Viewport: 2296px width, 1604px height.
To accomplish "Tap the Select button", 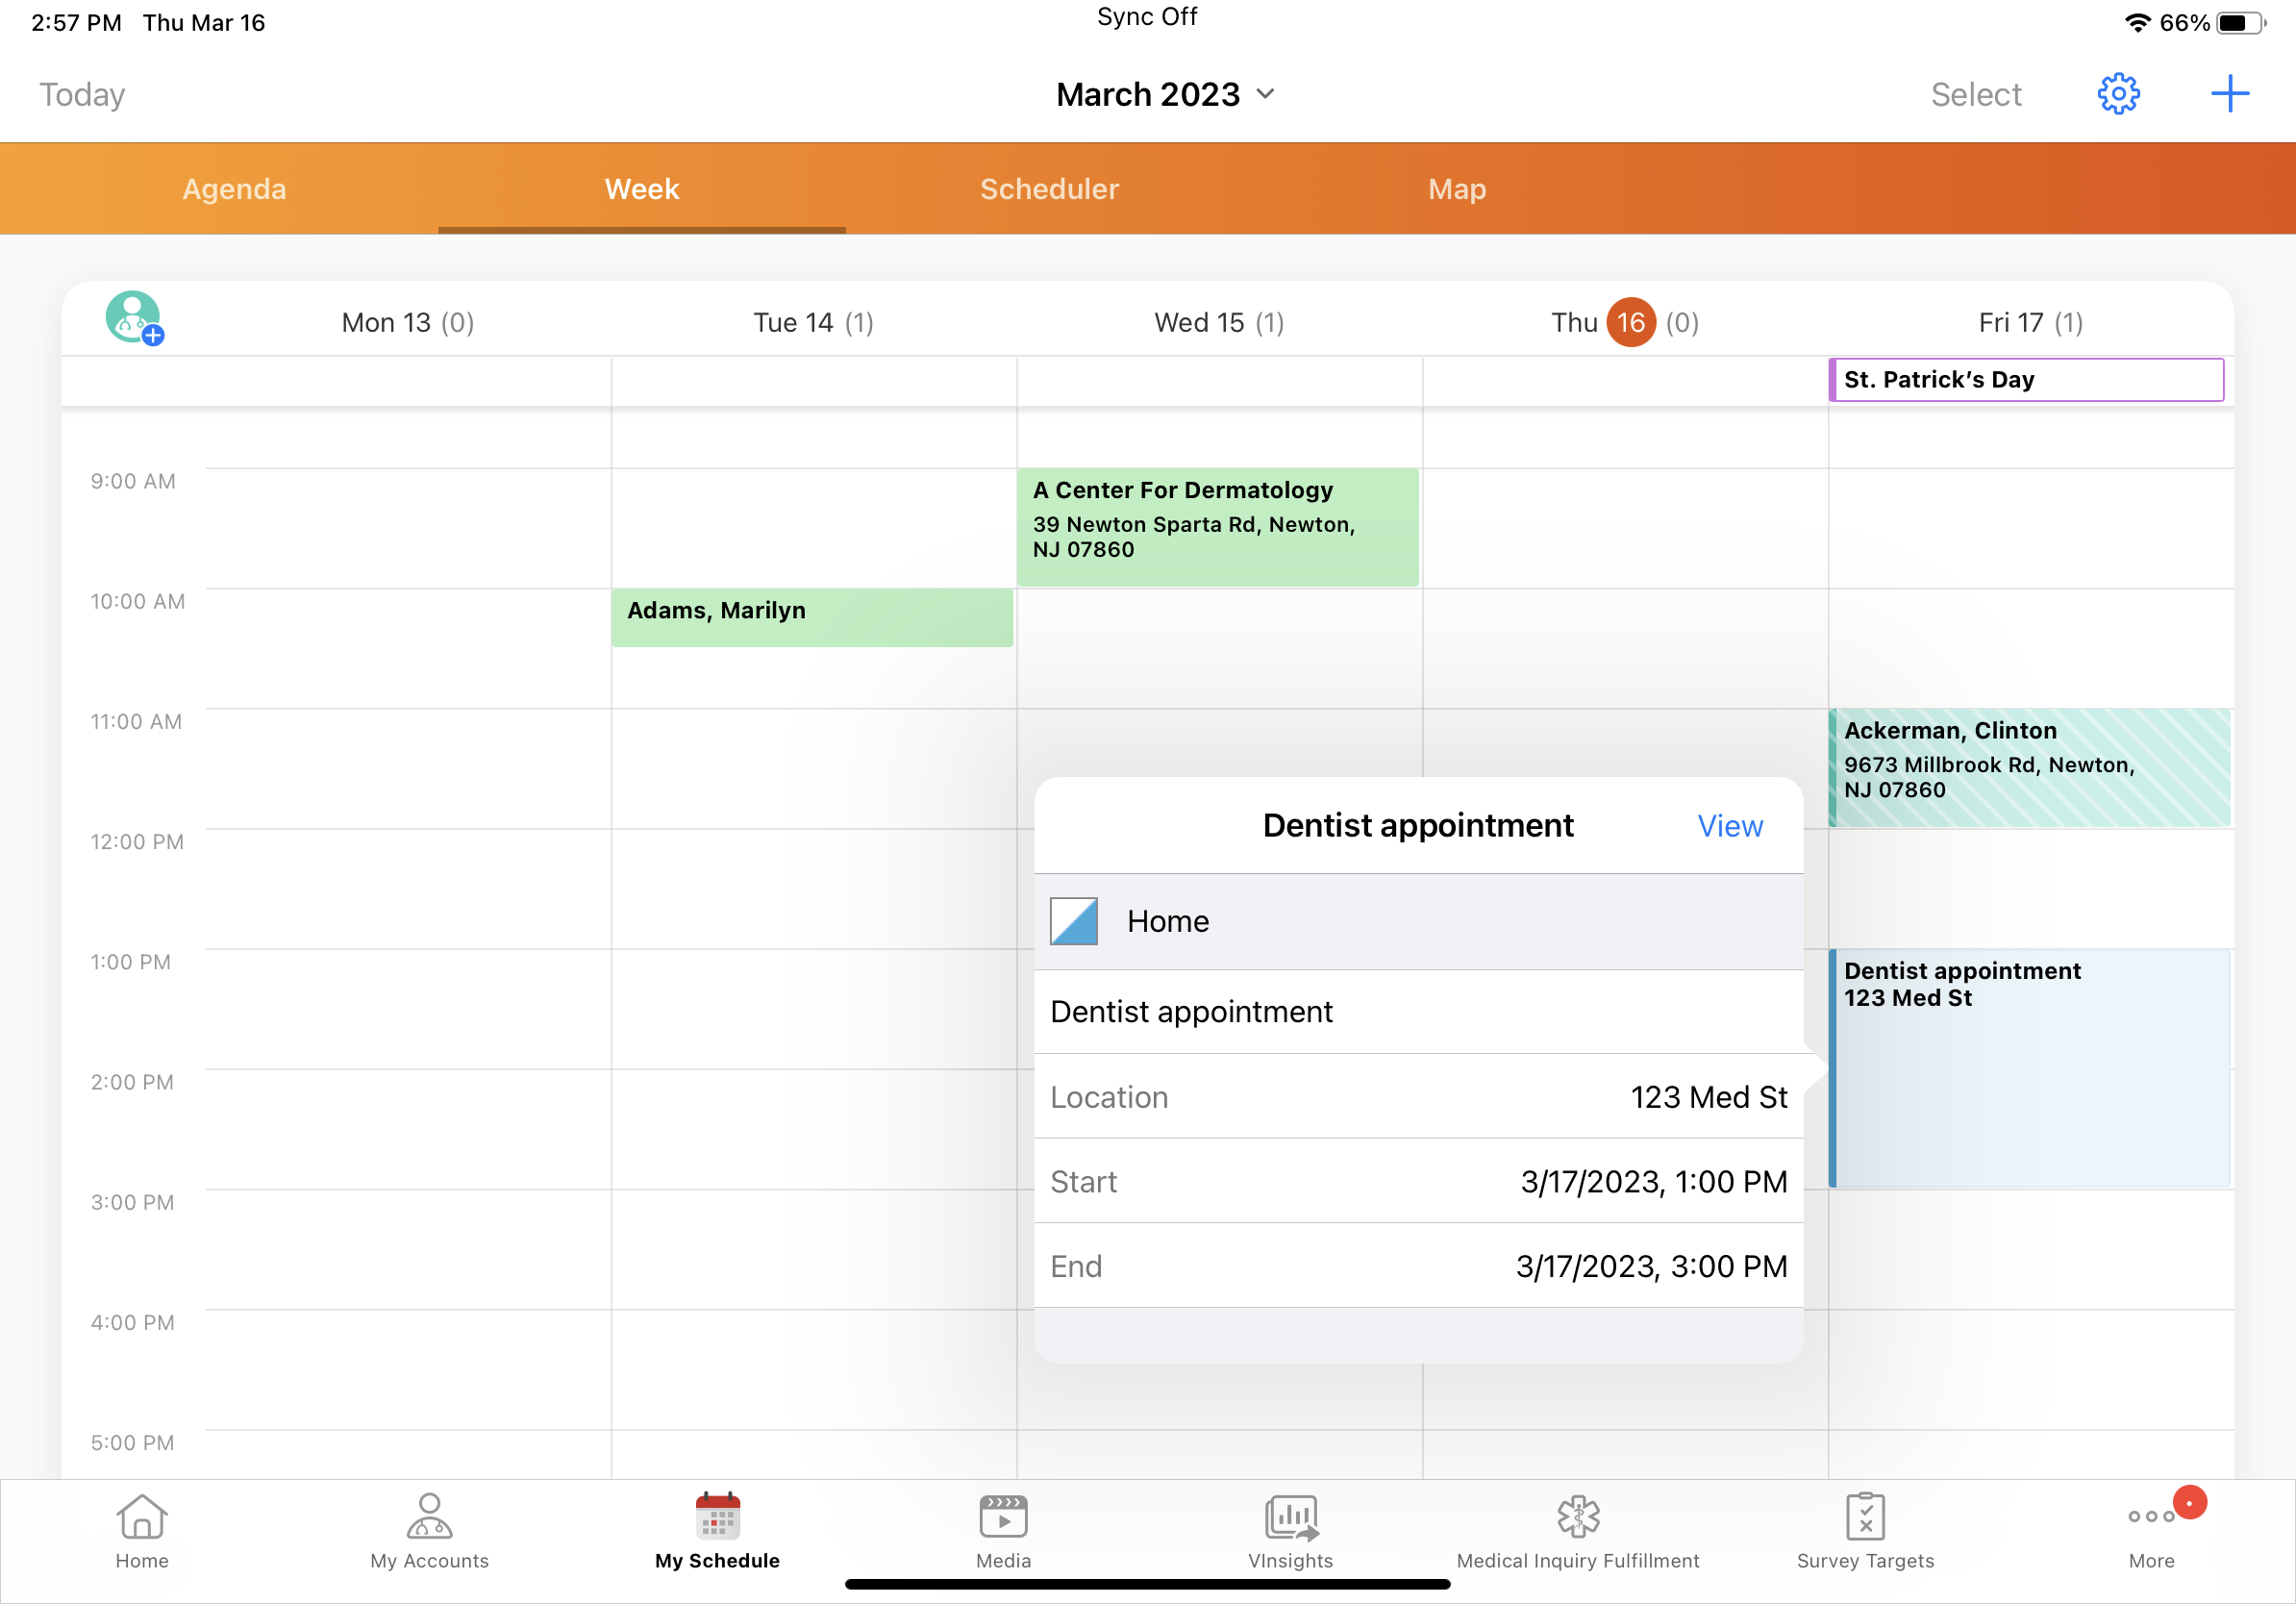I will tap(1975, 94).
